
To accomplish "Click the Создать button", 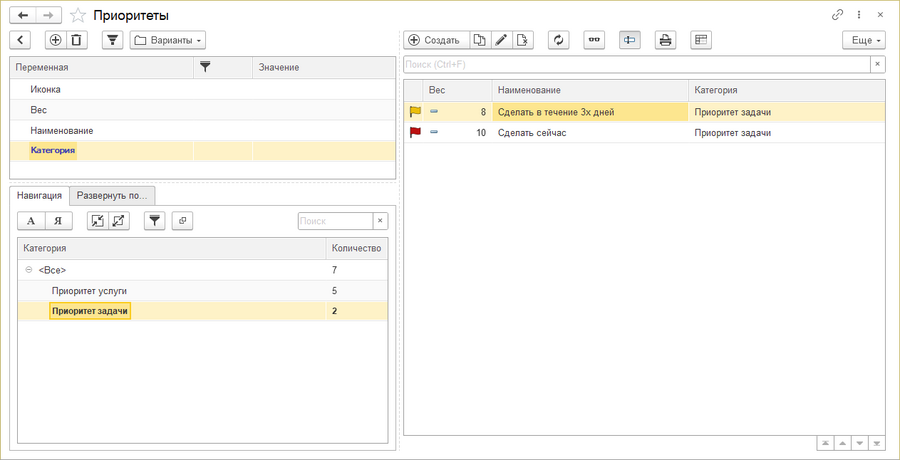I will [x=435, y=40].
